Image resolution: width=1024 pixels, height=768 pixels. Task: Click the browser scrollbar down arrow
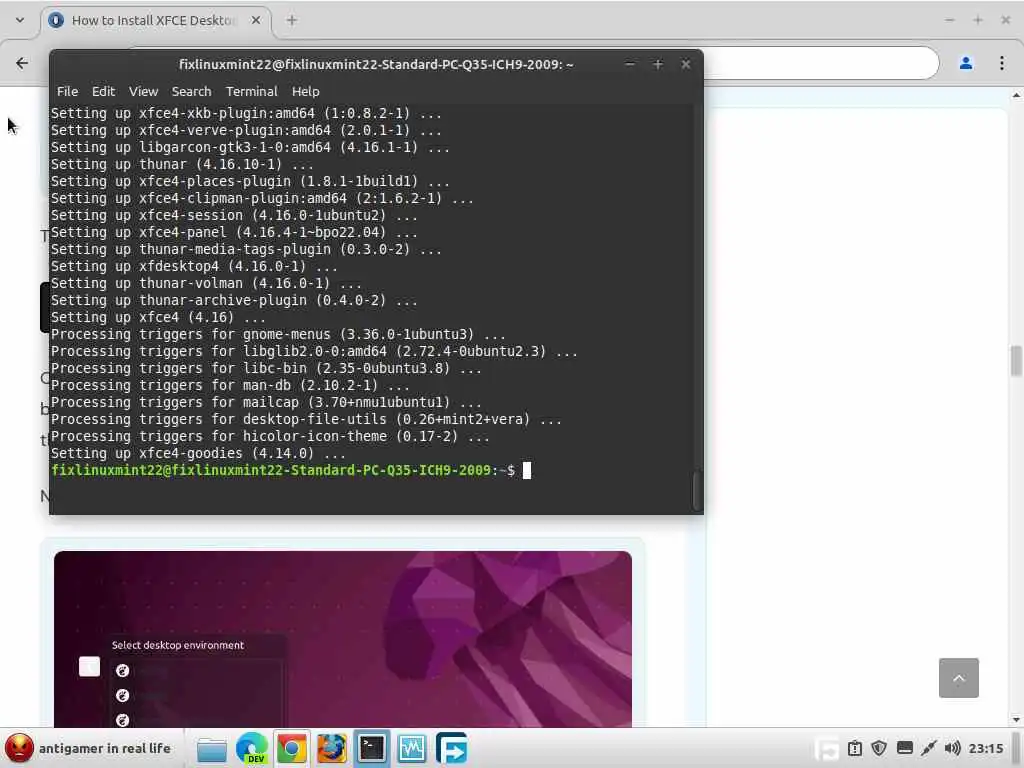(x=1016, y=719)
